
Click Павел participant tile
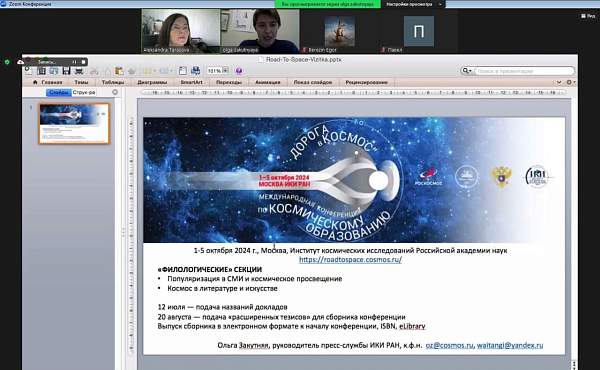pyautogui.click(x=419, y=31)
